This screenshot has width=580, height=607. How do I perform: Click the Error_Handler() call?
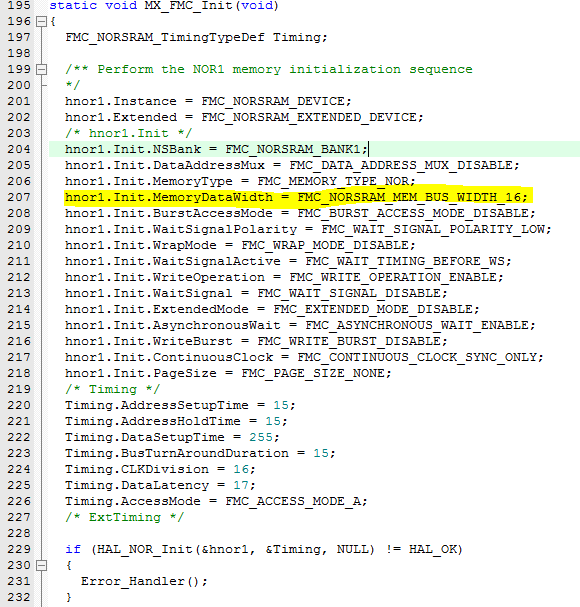[141, 581]
